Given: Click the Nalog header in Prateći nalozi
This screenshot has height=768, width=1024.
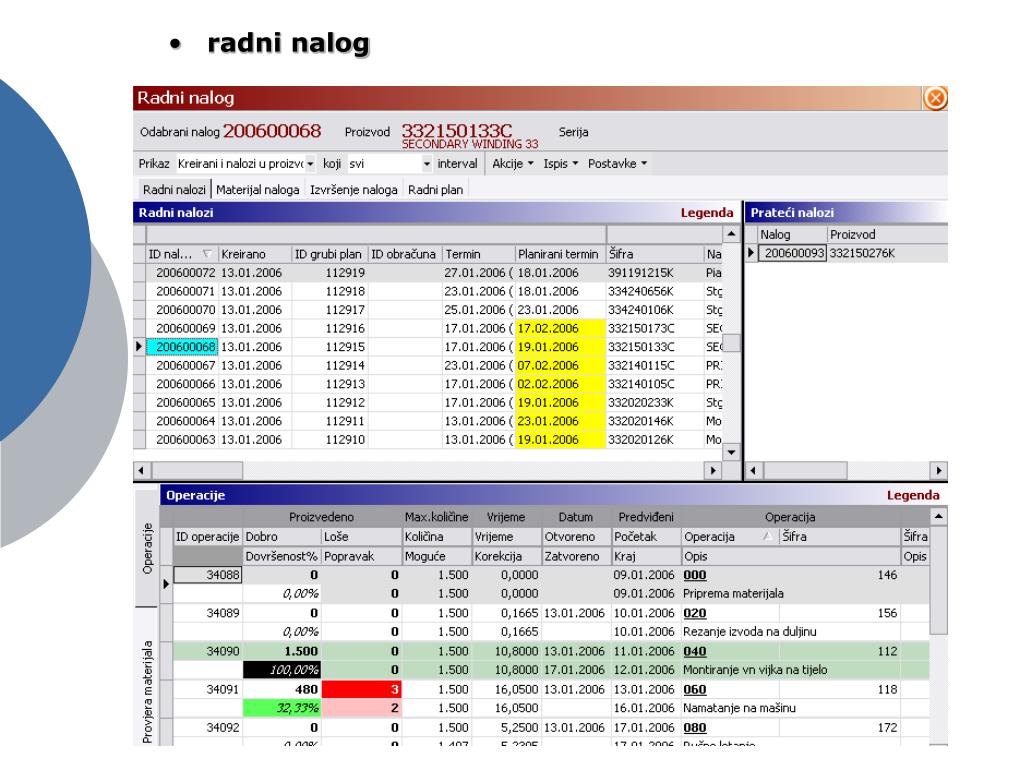Looking at the screenshot, I should (793, 234).
